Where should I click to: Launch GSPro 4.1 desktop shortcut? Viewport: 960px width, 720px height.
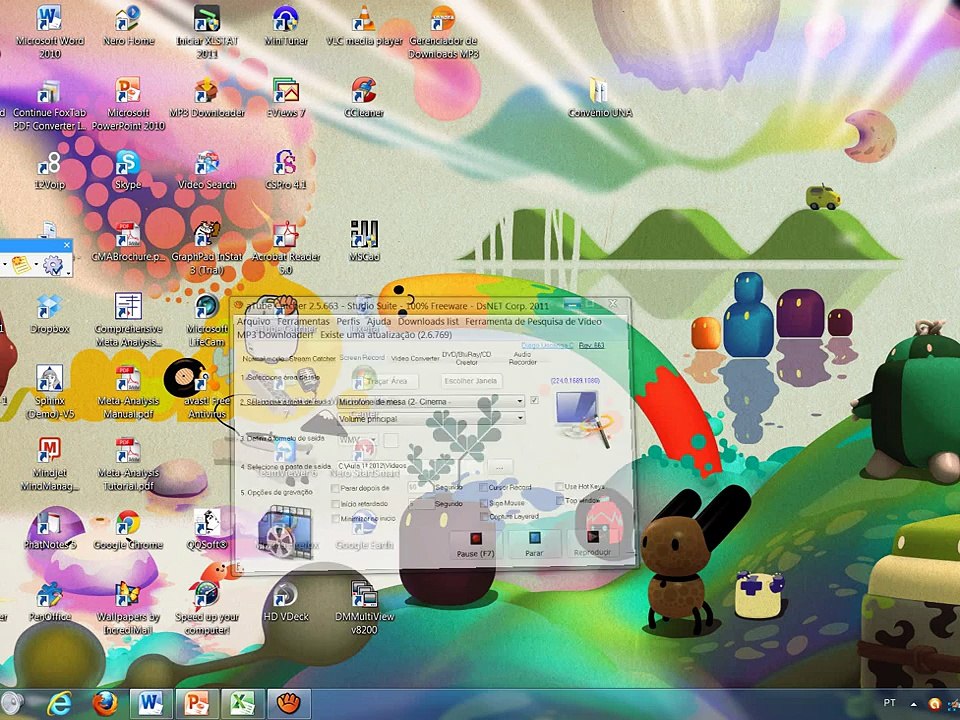coord(285,170)
